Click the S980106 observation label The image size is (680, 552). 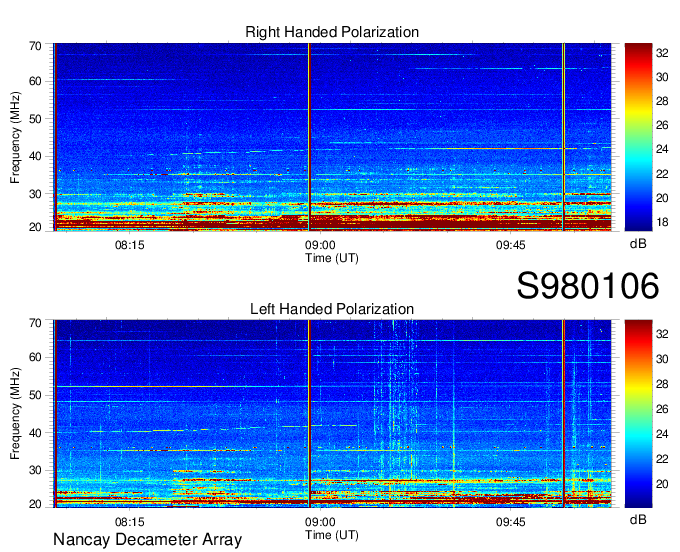588,286
